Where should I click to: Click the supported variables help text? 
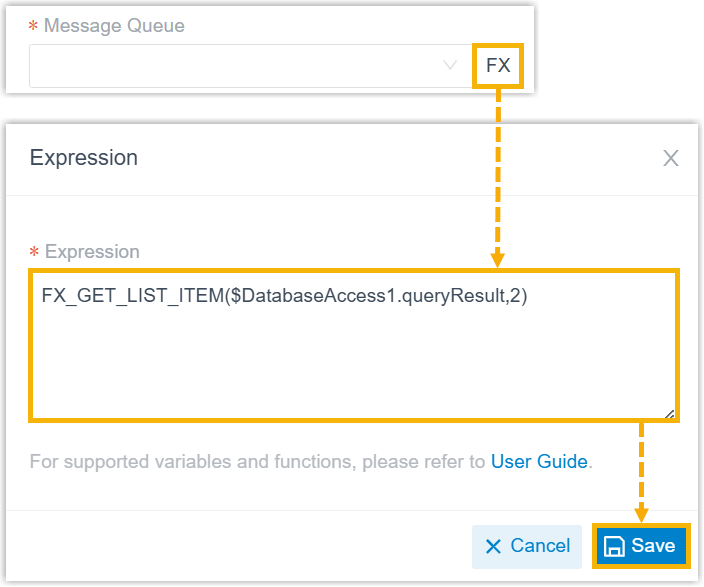coord(257,461)
